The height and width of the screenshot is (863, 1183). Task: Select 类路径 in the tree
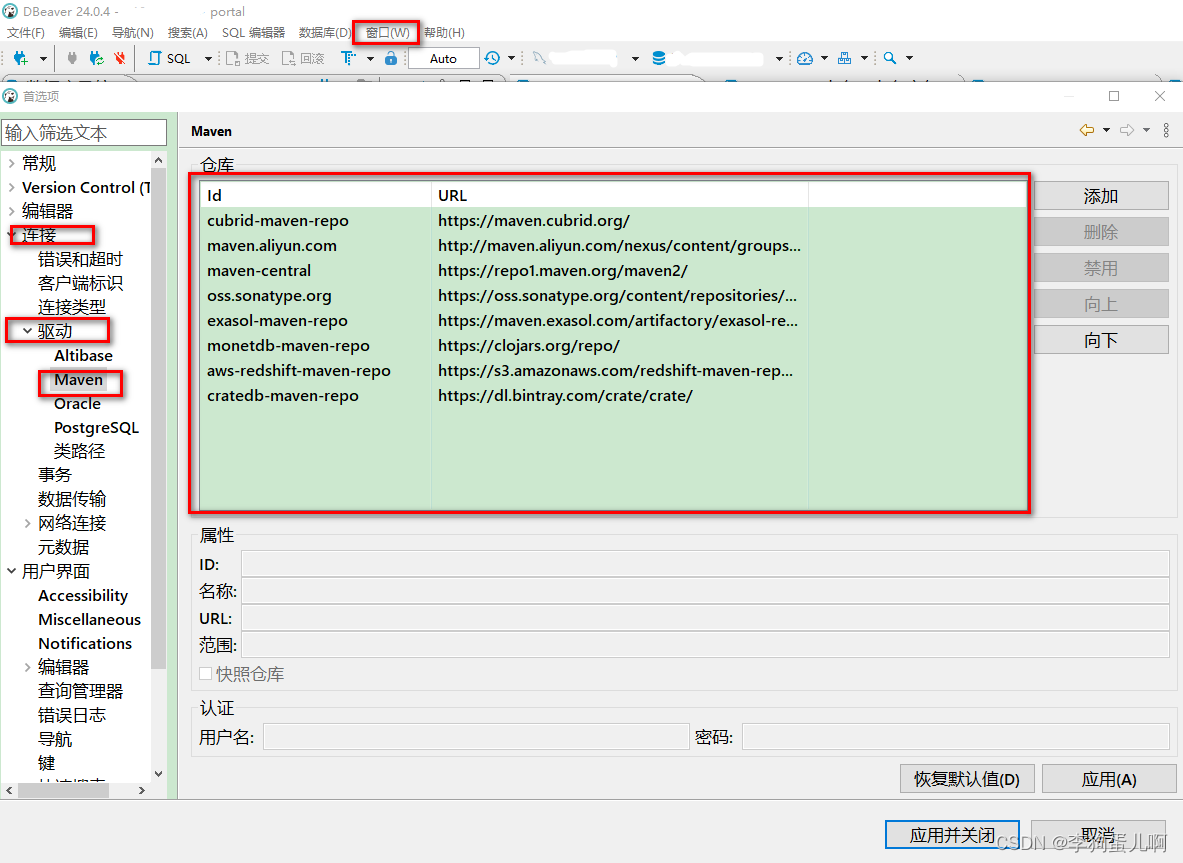point(79,451)
